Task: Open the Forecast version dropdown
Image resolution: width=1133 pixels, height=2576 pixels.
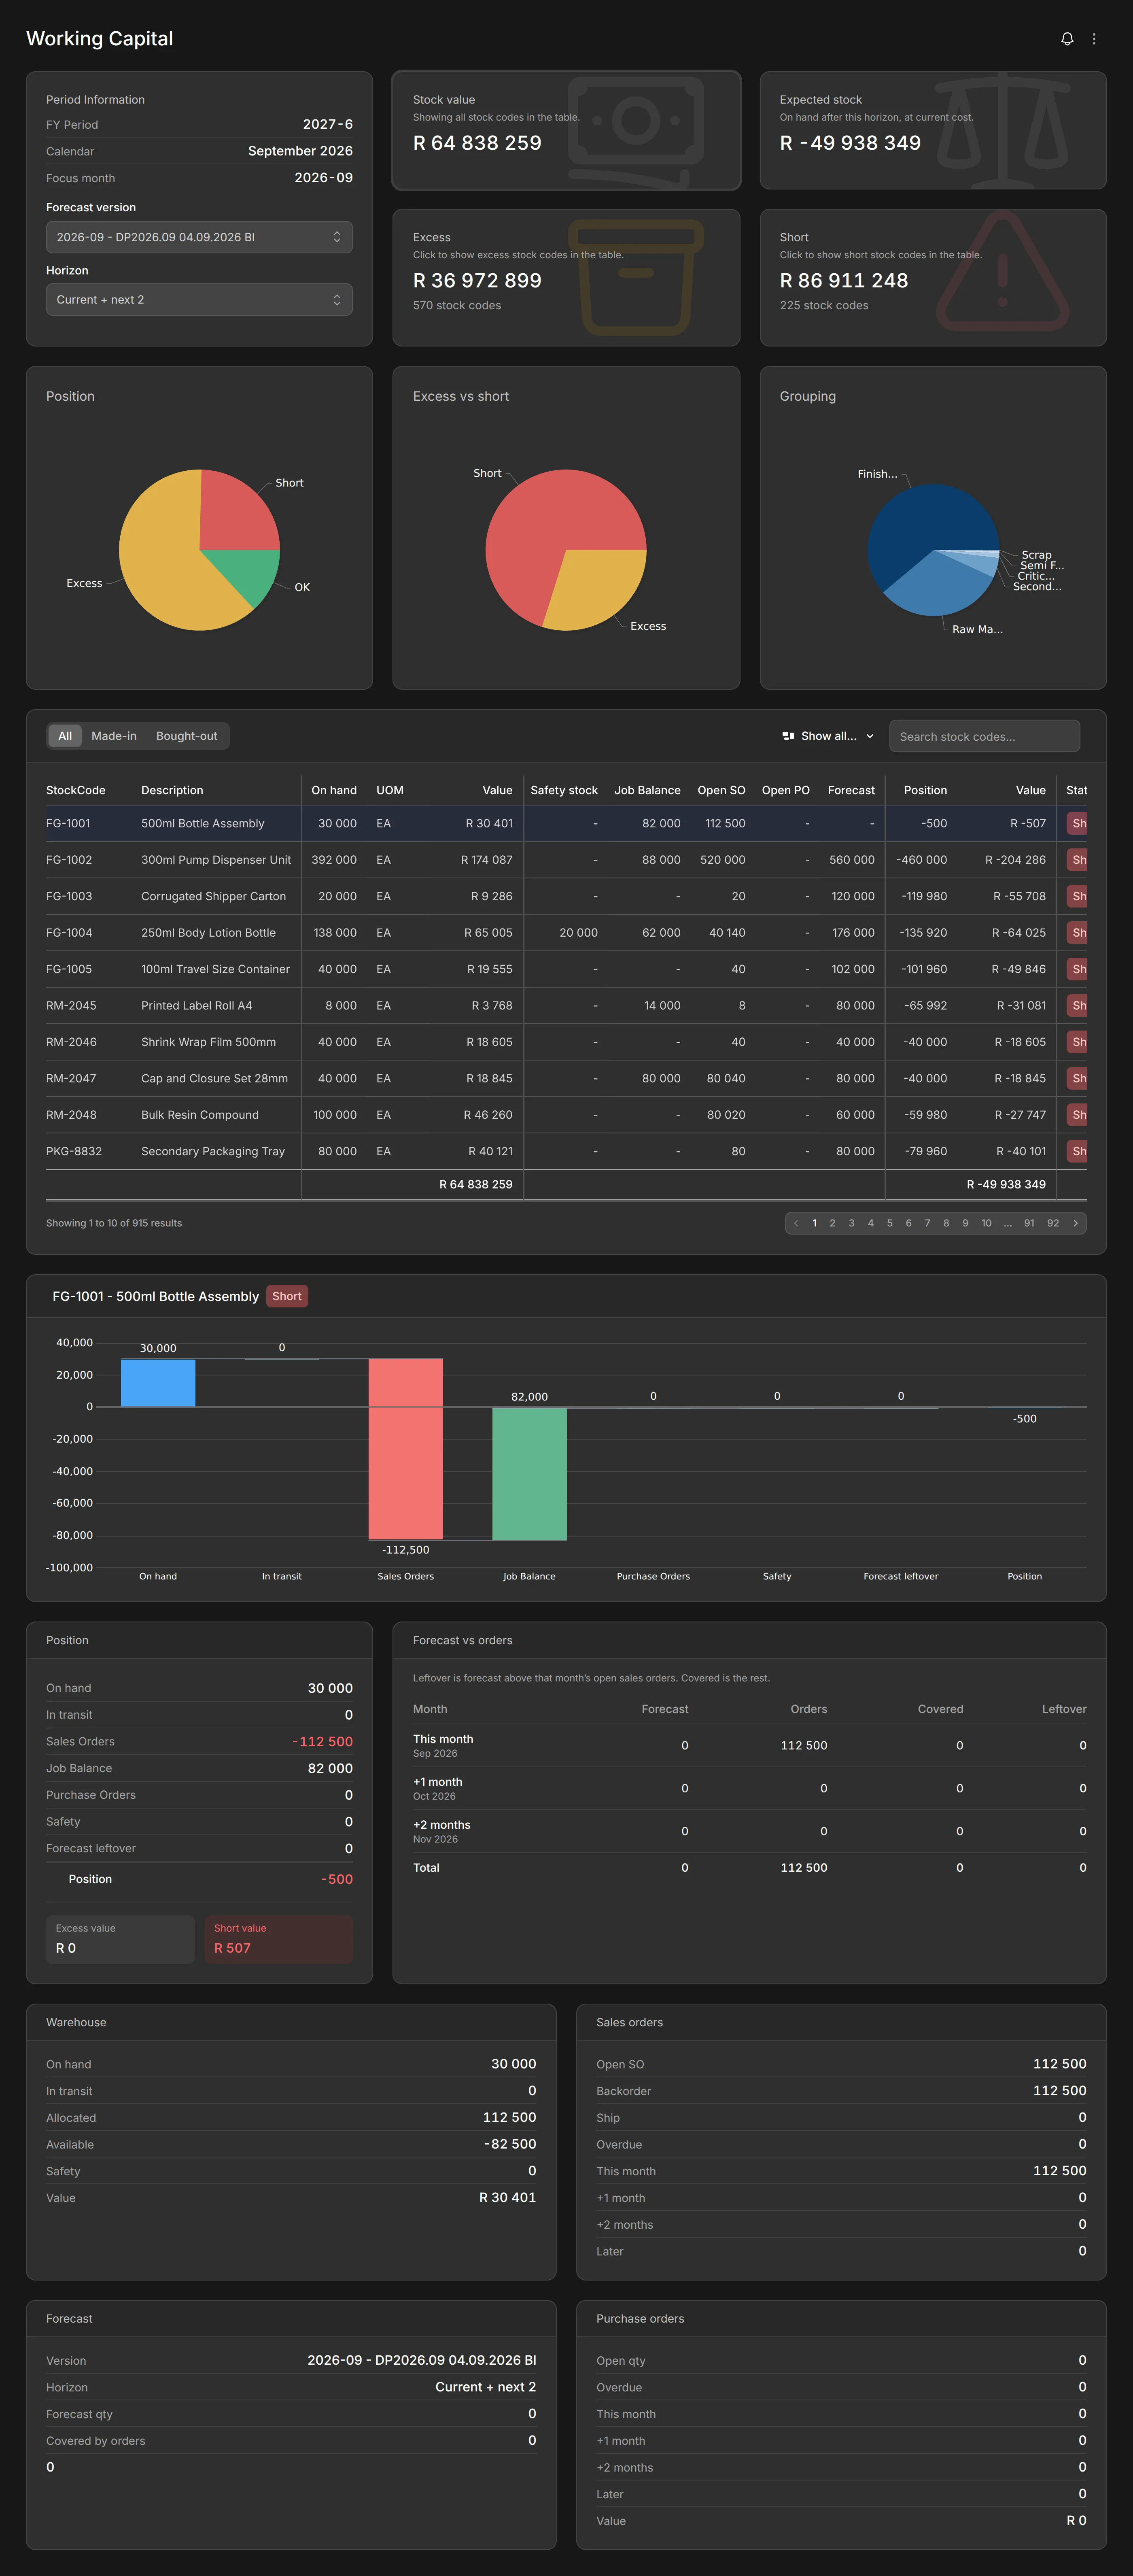Action: click(199, 237)
